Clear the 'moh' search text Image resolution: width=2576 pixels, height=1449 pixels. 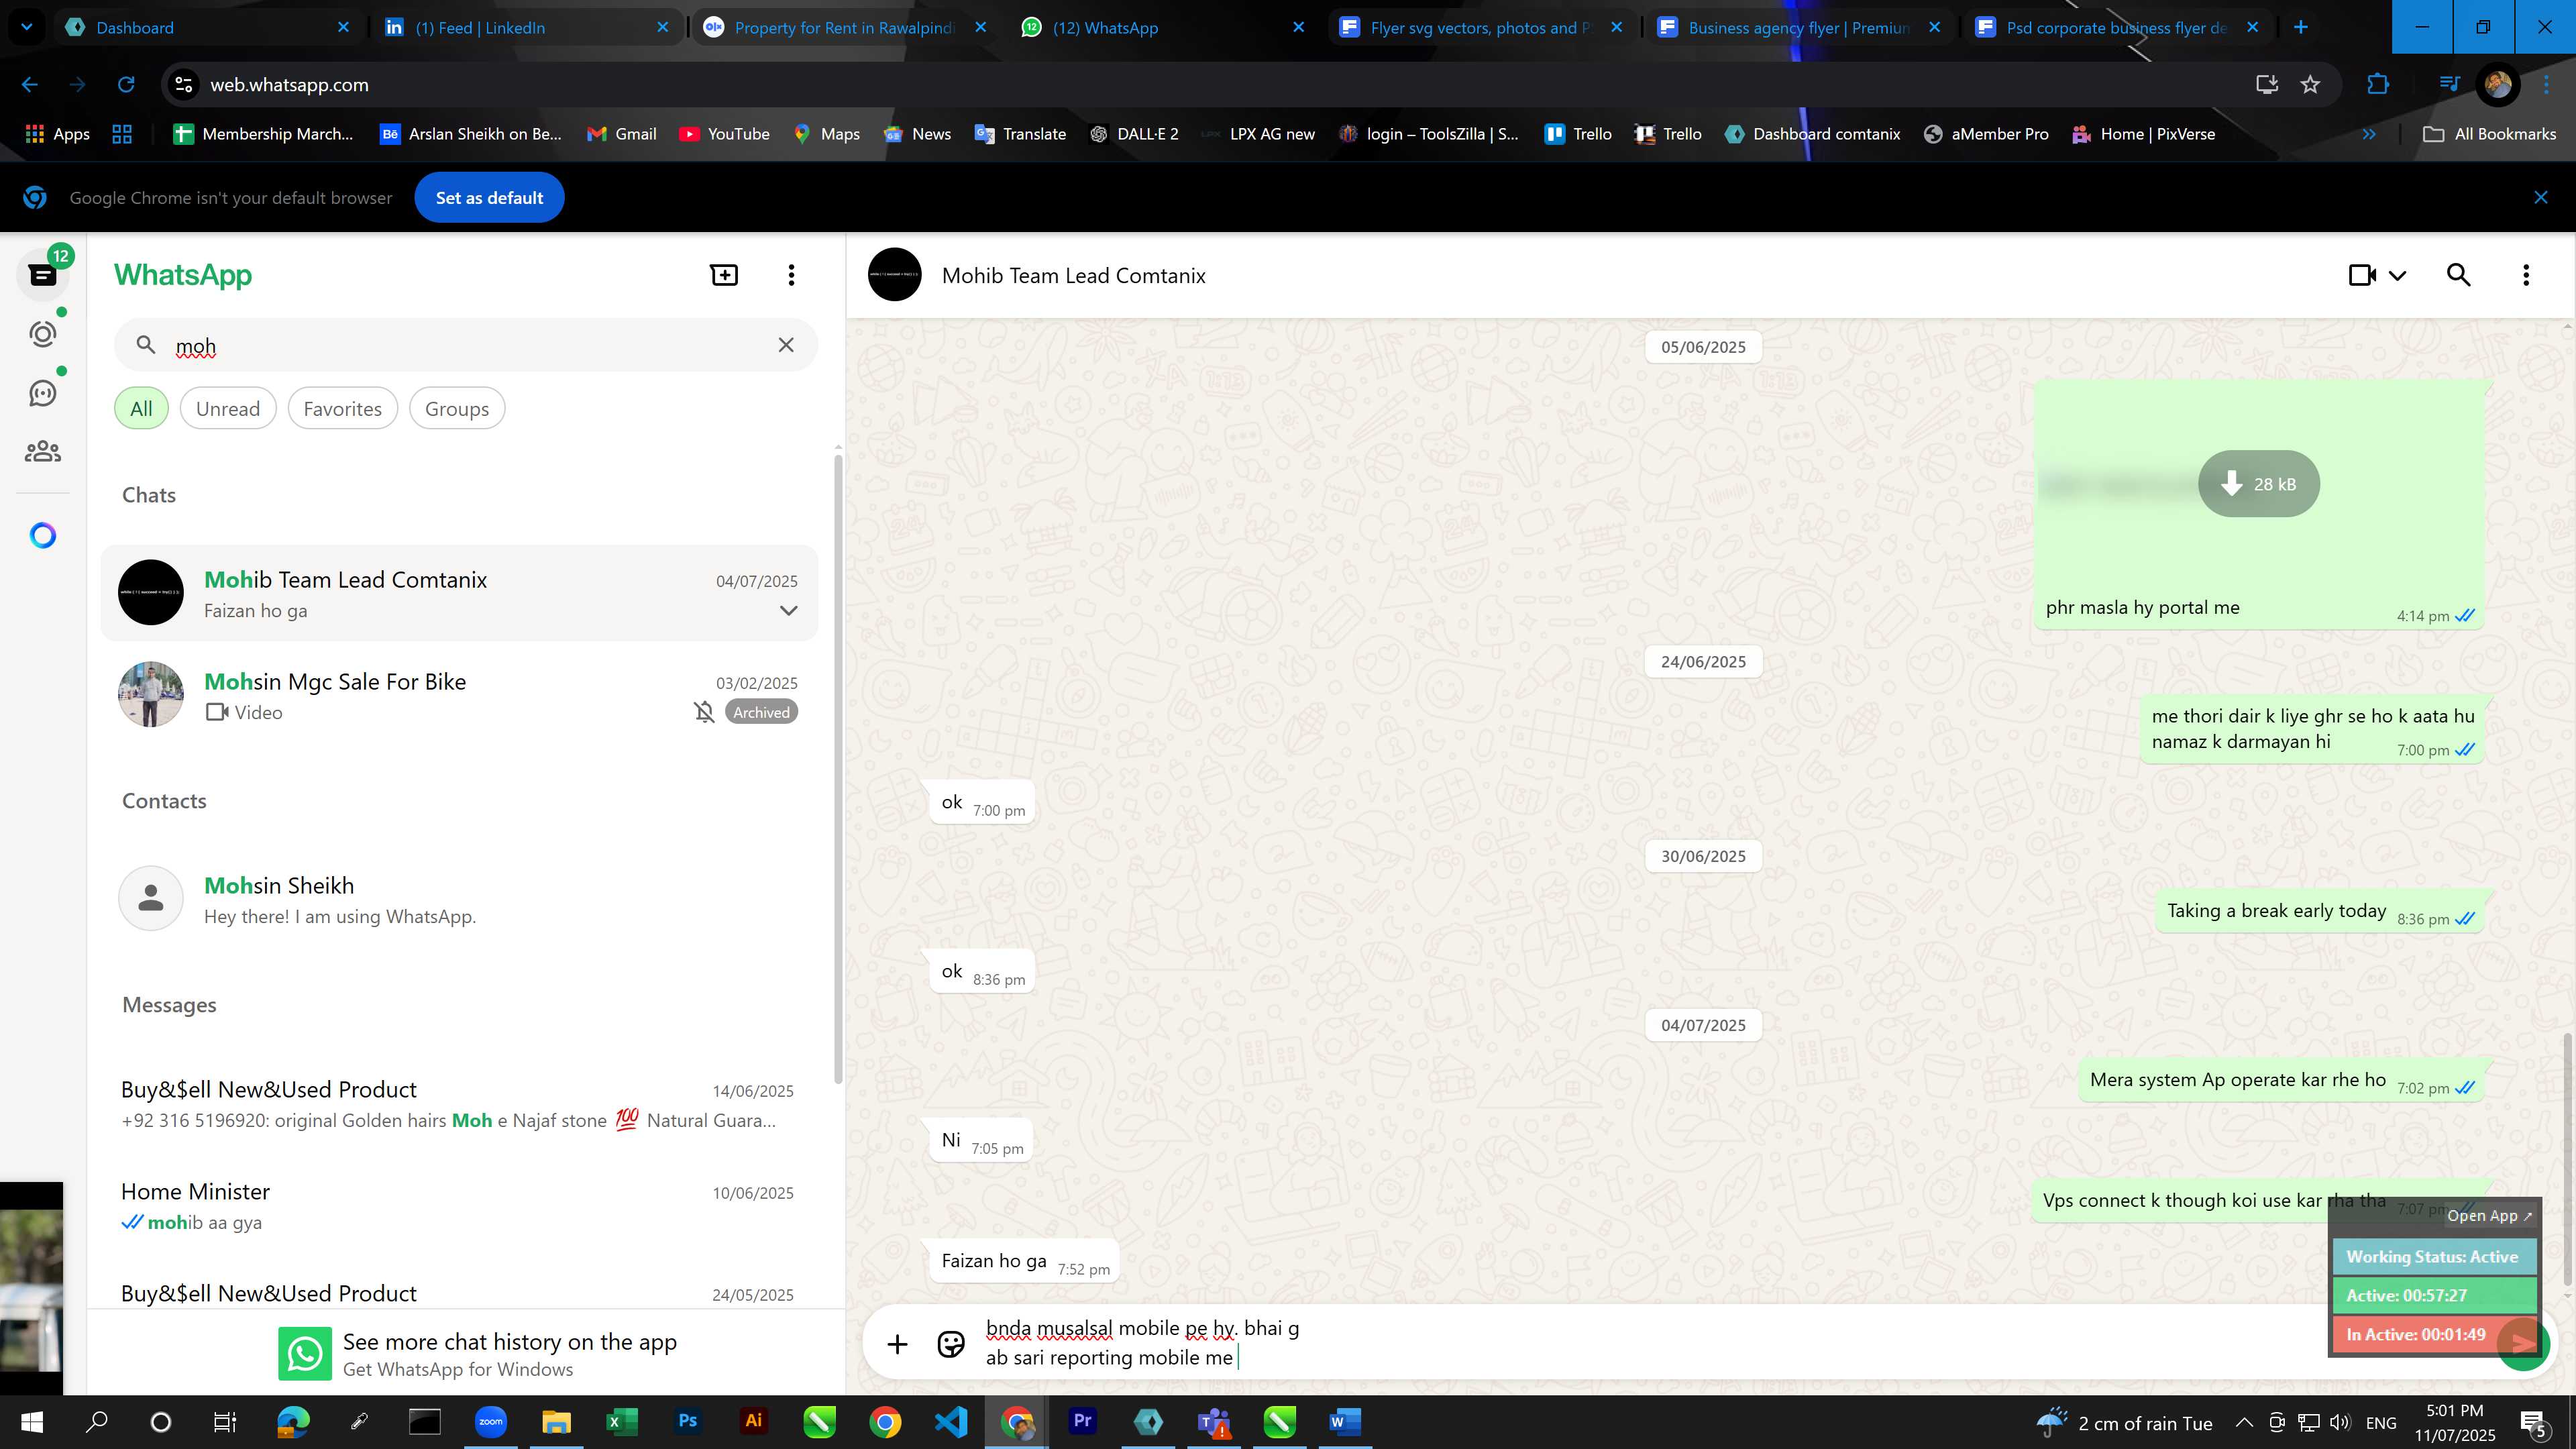click(786, 345)
